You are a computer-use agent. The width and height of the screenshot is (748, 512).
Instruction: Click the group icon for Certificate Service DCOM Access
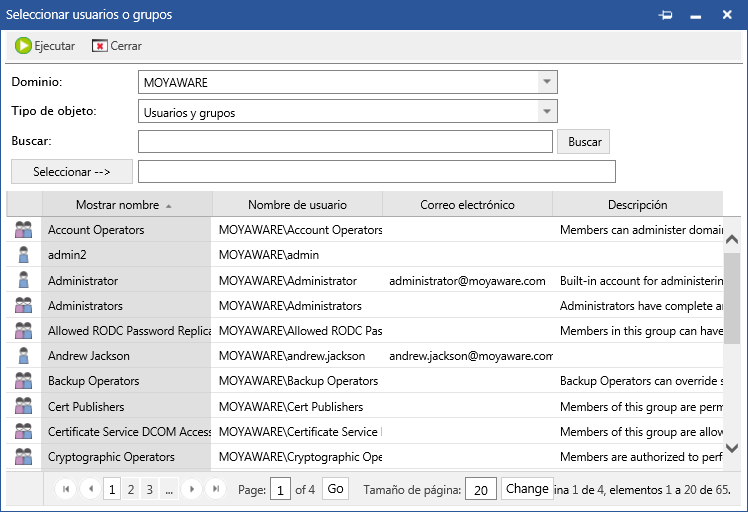pos(23,431)
